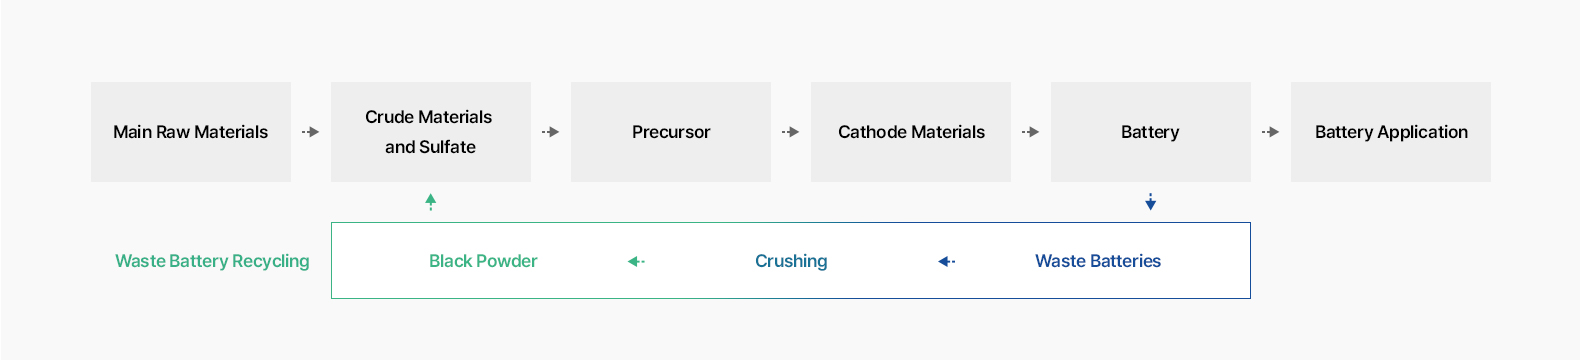Click the Crushing step label
The height and width of the screenshot is (360, 1580).
(791, 261)
